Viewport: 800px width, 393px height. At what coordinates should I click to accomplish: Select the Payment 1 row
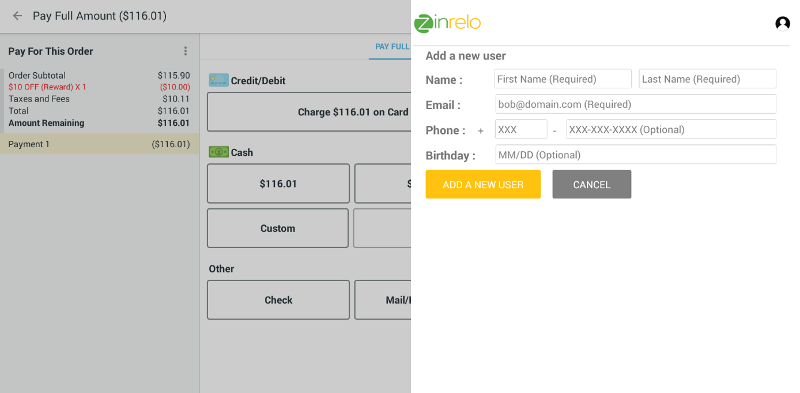[99, 144]
